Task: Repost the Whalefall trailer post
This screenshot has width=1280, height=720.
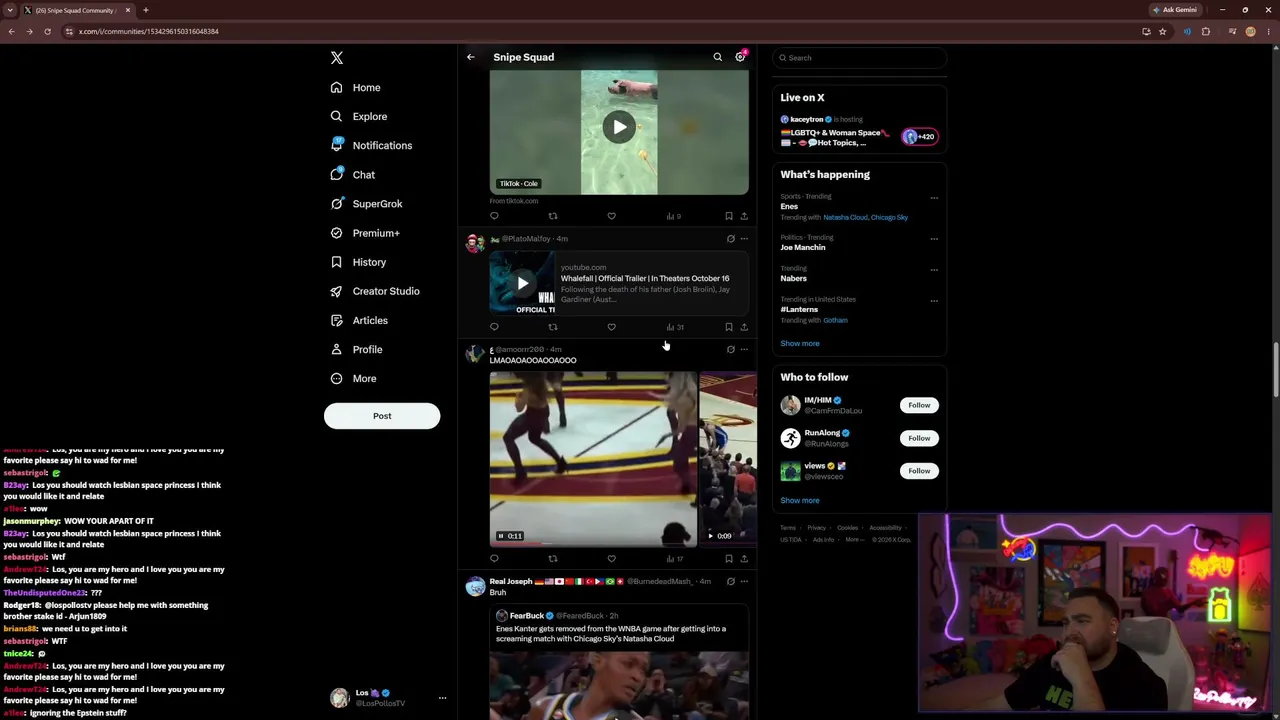Action: [552, 327]
